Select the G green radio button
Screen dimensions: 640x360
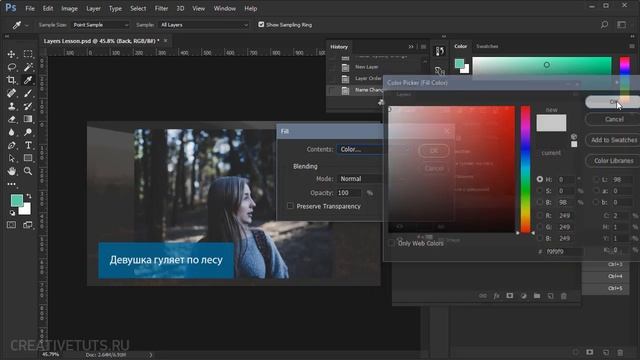[540, 227]
